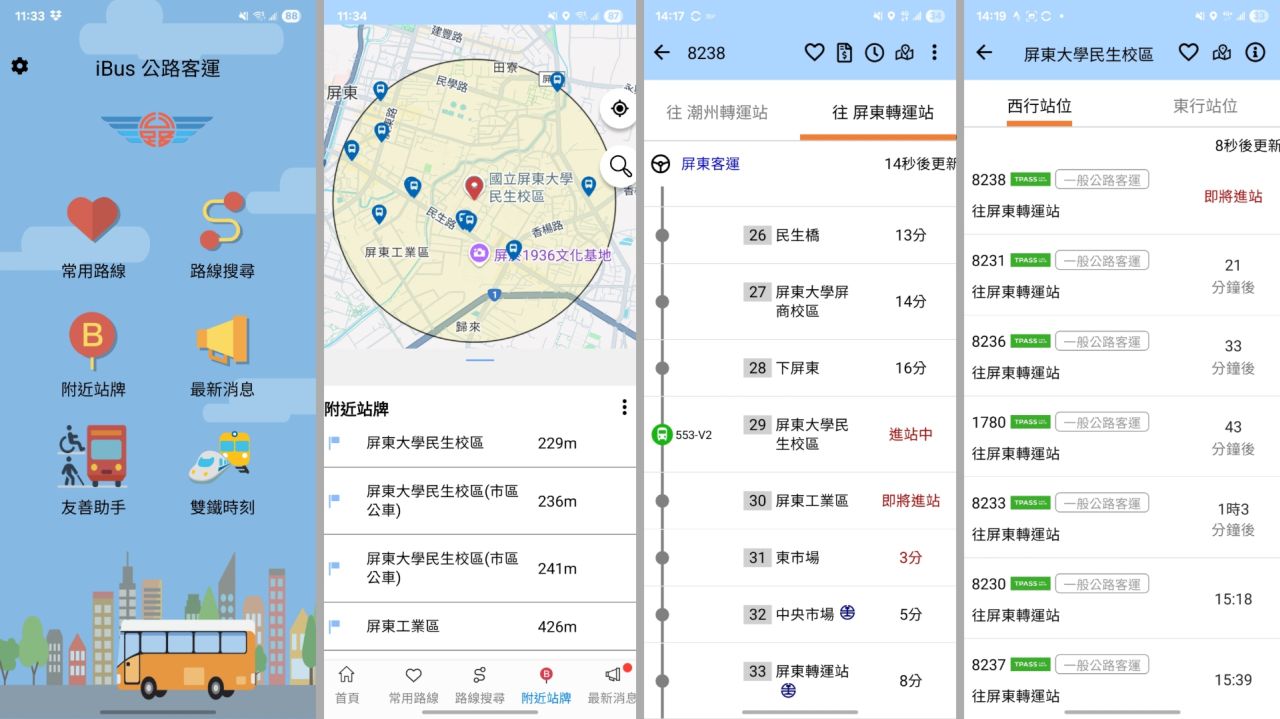Go back from route 8238 screen
The width and height of the screenshot is (1280, 719).
click(662, 52)
